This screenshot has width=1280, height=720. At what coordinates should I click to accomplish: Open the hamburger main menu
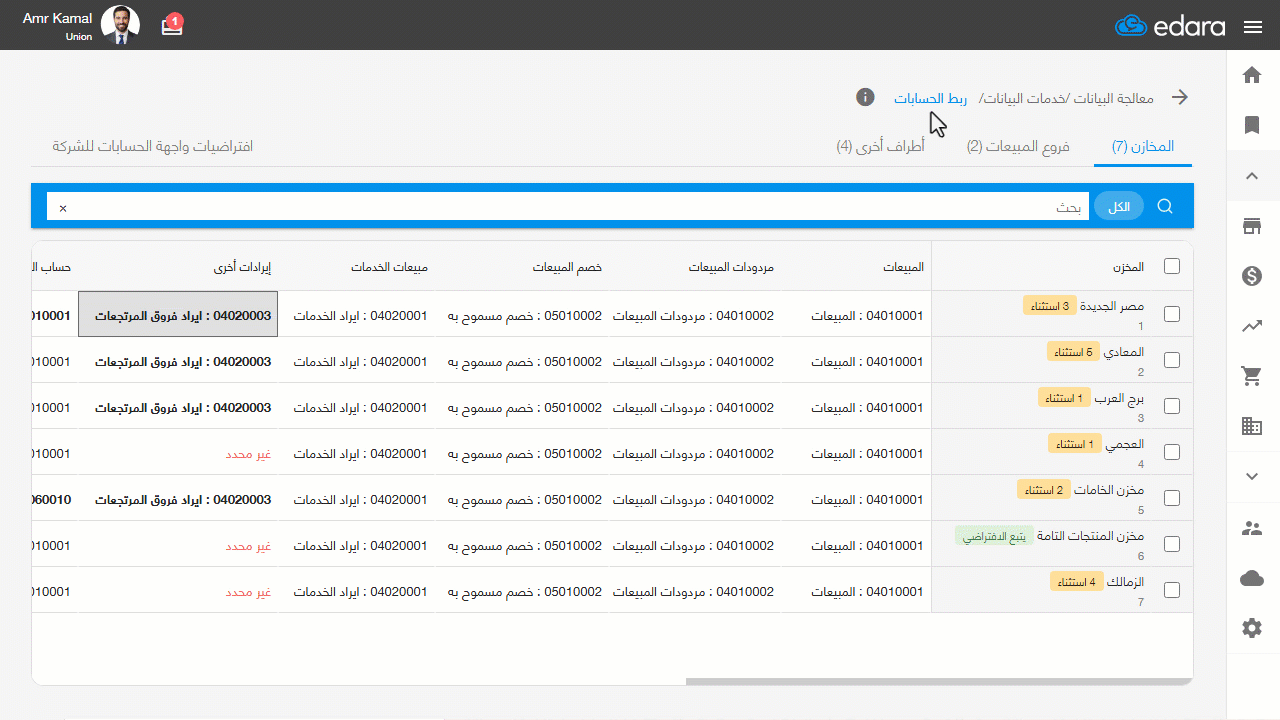click(1253, 27)
